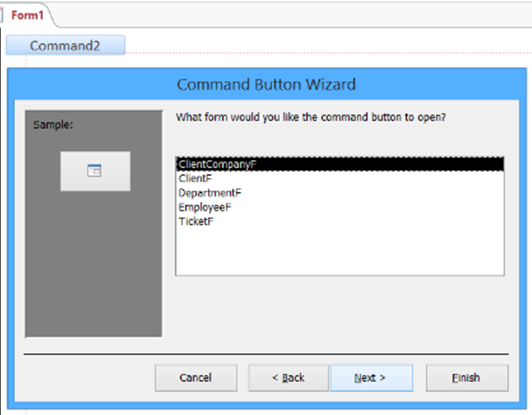Screen dimensions: 532x415
Task: Switch to the Form1 tab
Action: pyautogui.click(x=27, y=15)
